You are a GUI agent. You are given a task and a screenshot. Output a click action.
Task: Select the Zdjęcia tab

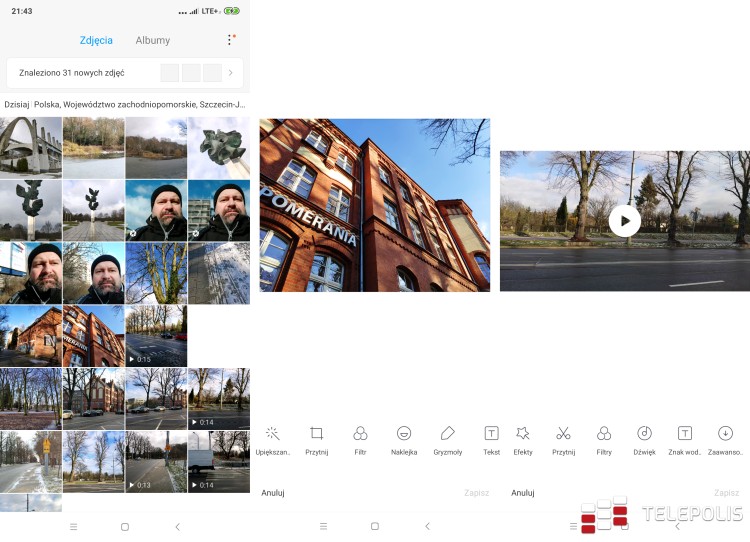point(96,41)
